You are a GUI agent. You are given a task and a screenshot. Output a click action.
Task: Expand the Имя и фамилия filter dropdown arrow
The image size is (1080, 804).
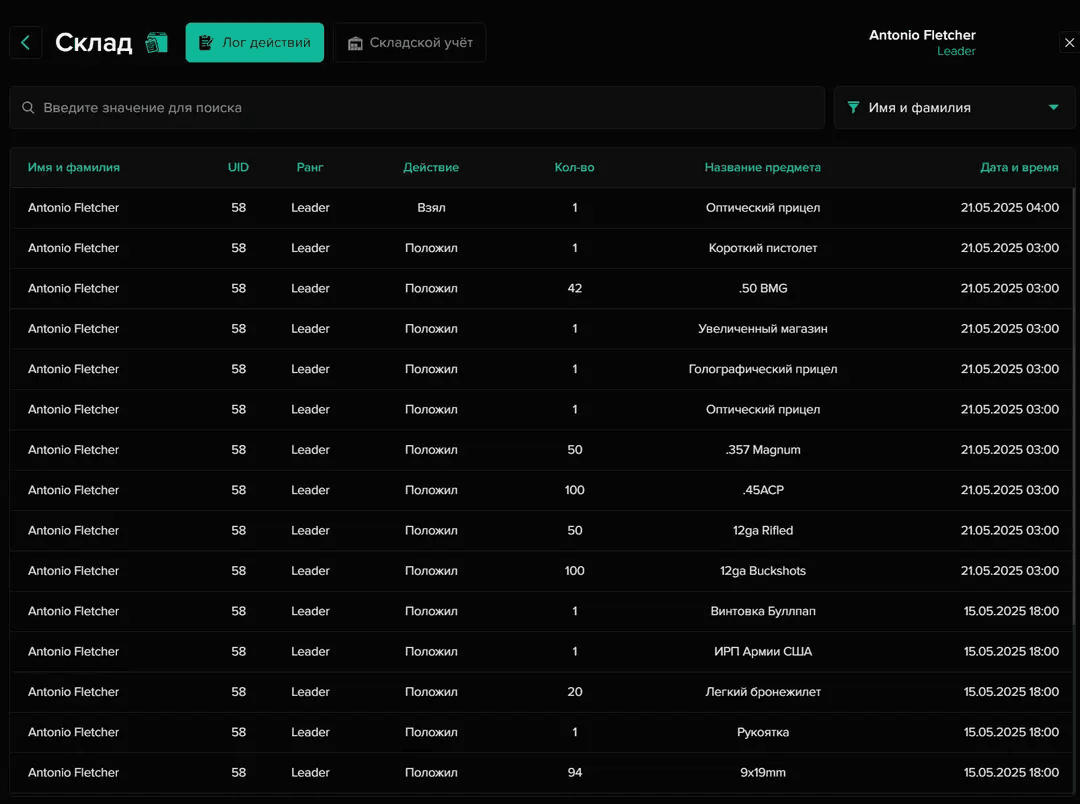point(1053,107)
